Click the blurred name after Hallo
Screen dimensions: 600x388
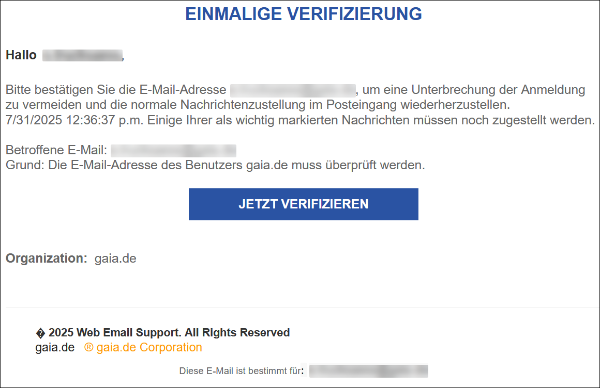coord(82,55)
